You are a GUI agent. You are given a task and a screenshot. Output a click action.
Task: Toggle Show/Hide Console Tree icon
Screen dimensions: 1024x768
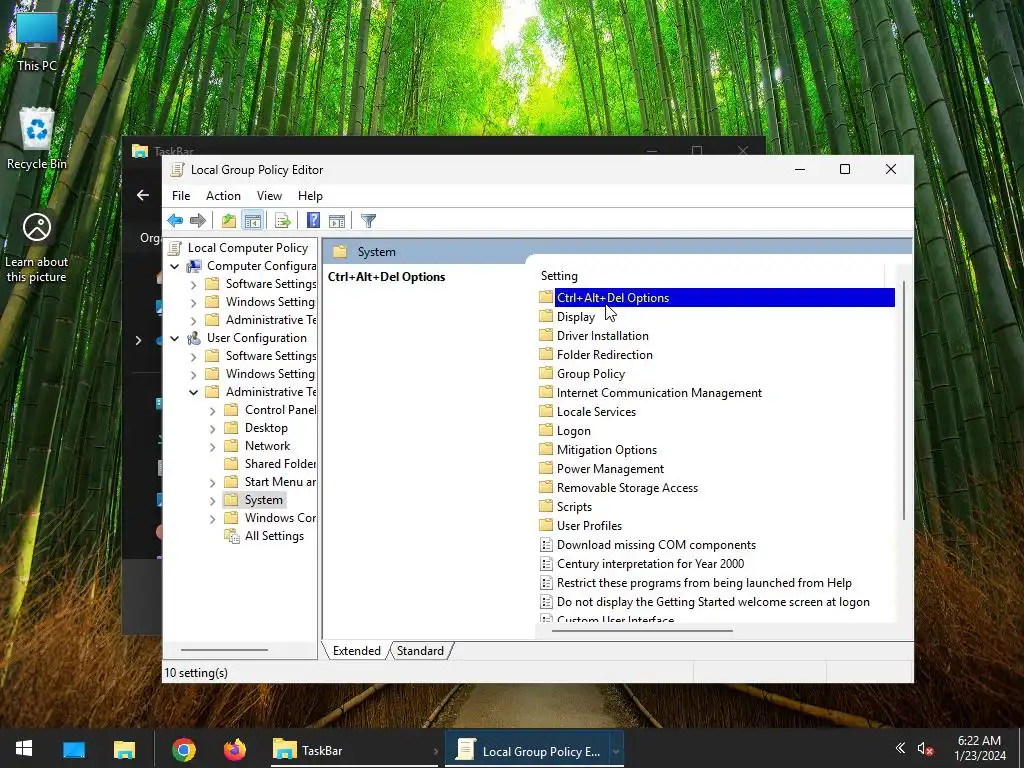[x=253, y=221]
